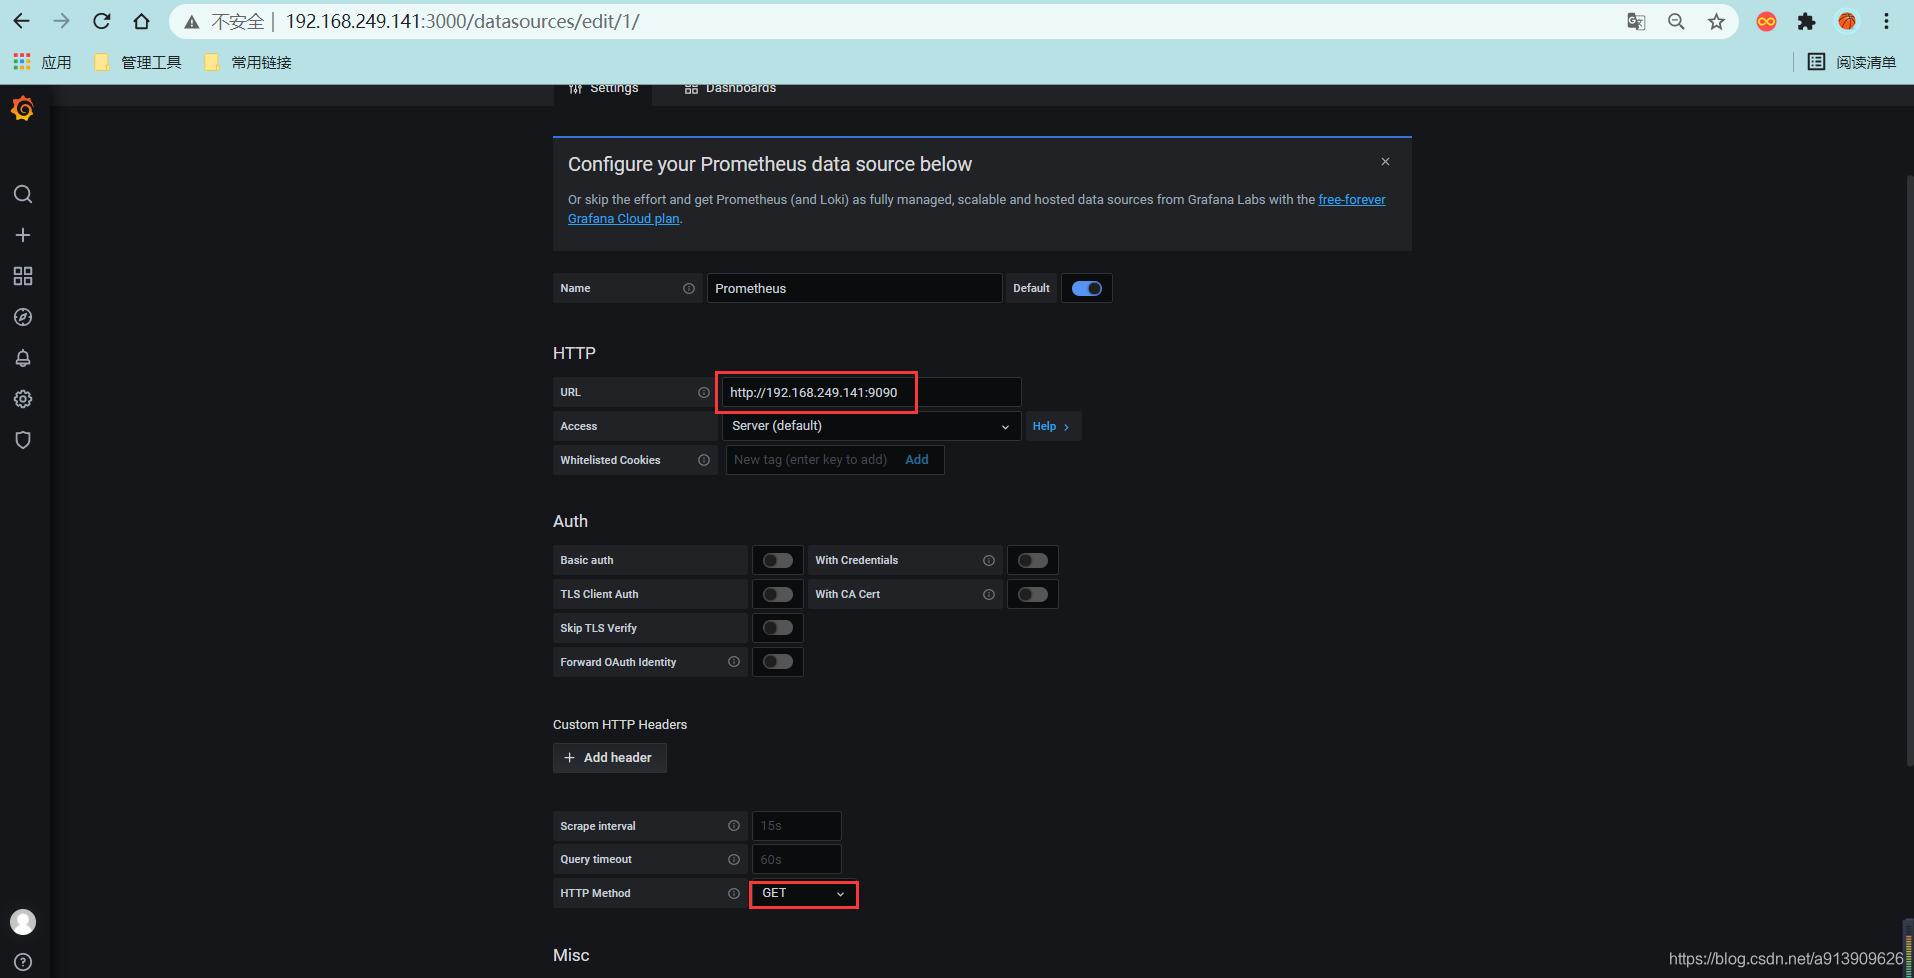Open HTTP Method GET dropdown
The width and height of the screenshot is (1914, 978).
click(x=804, y=893)
